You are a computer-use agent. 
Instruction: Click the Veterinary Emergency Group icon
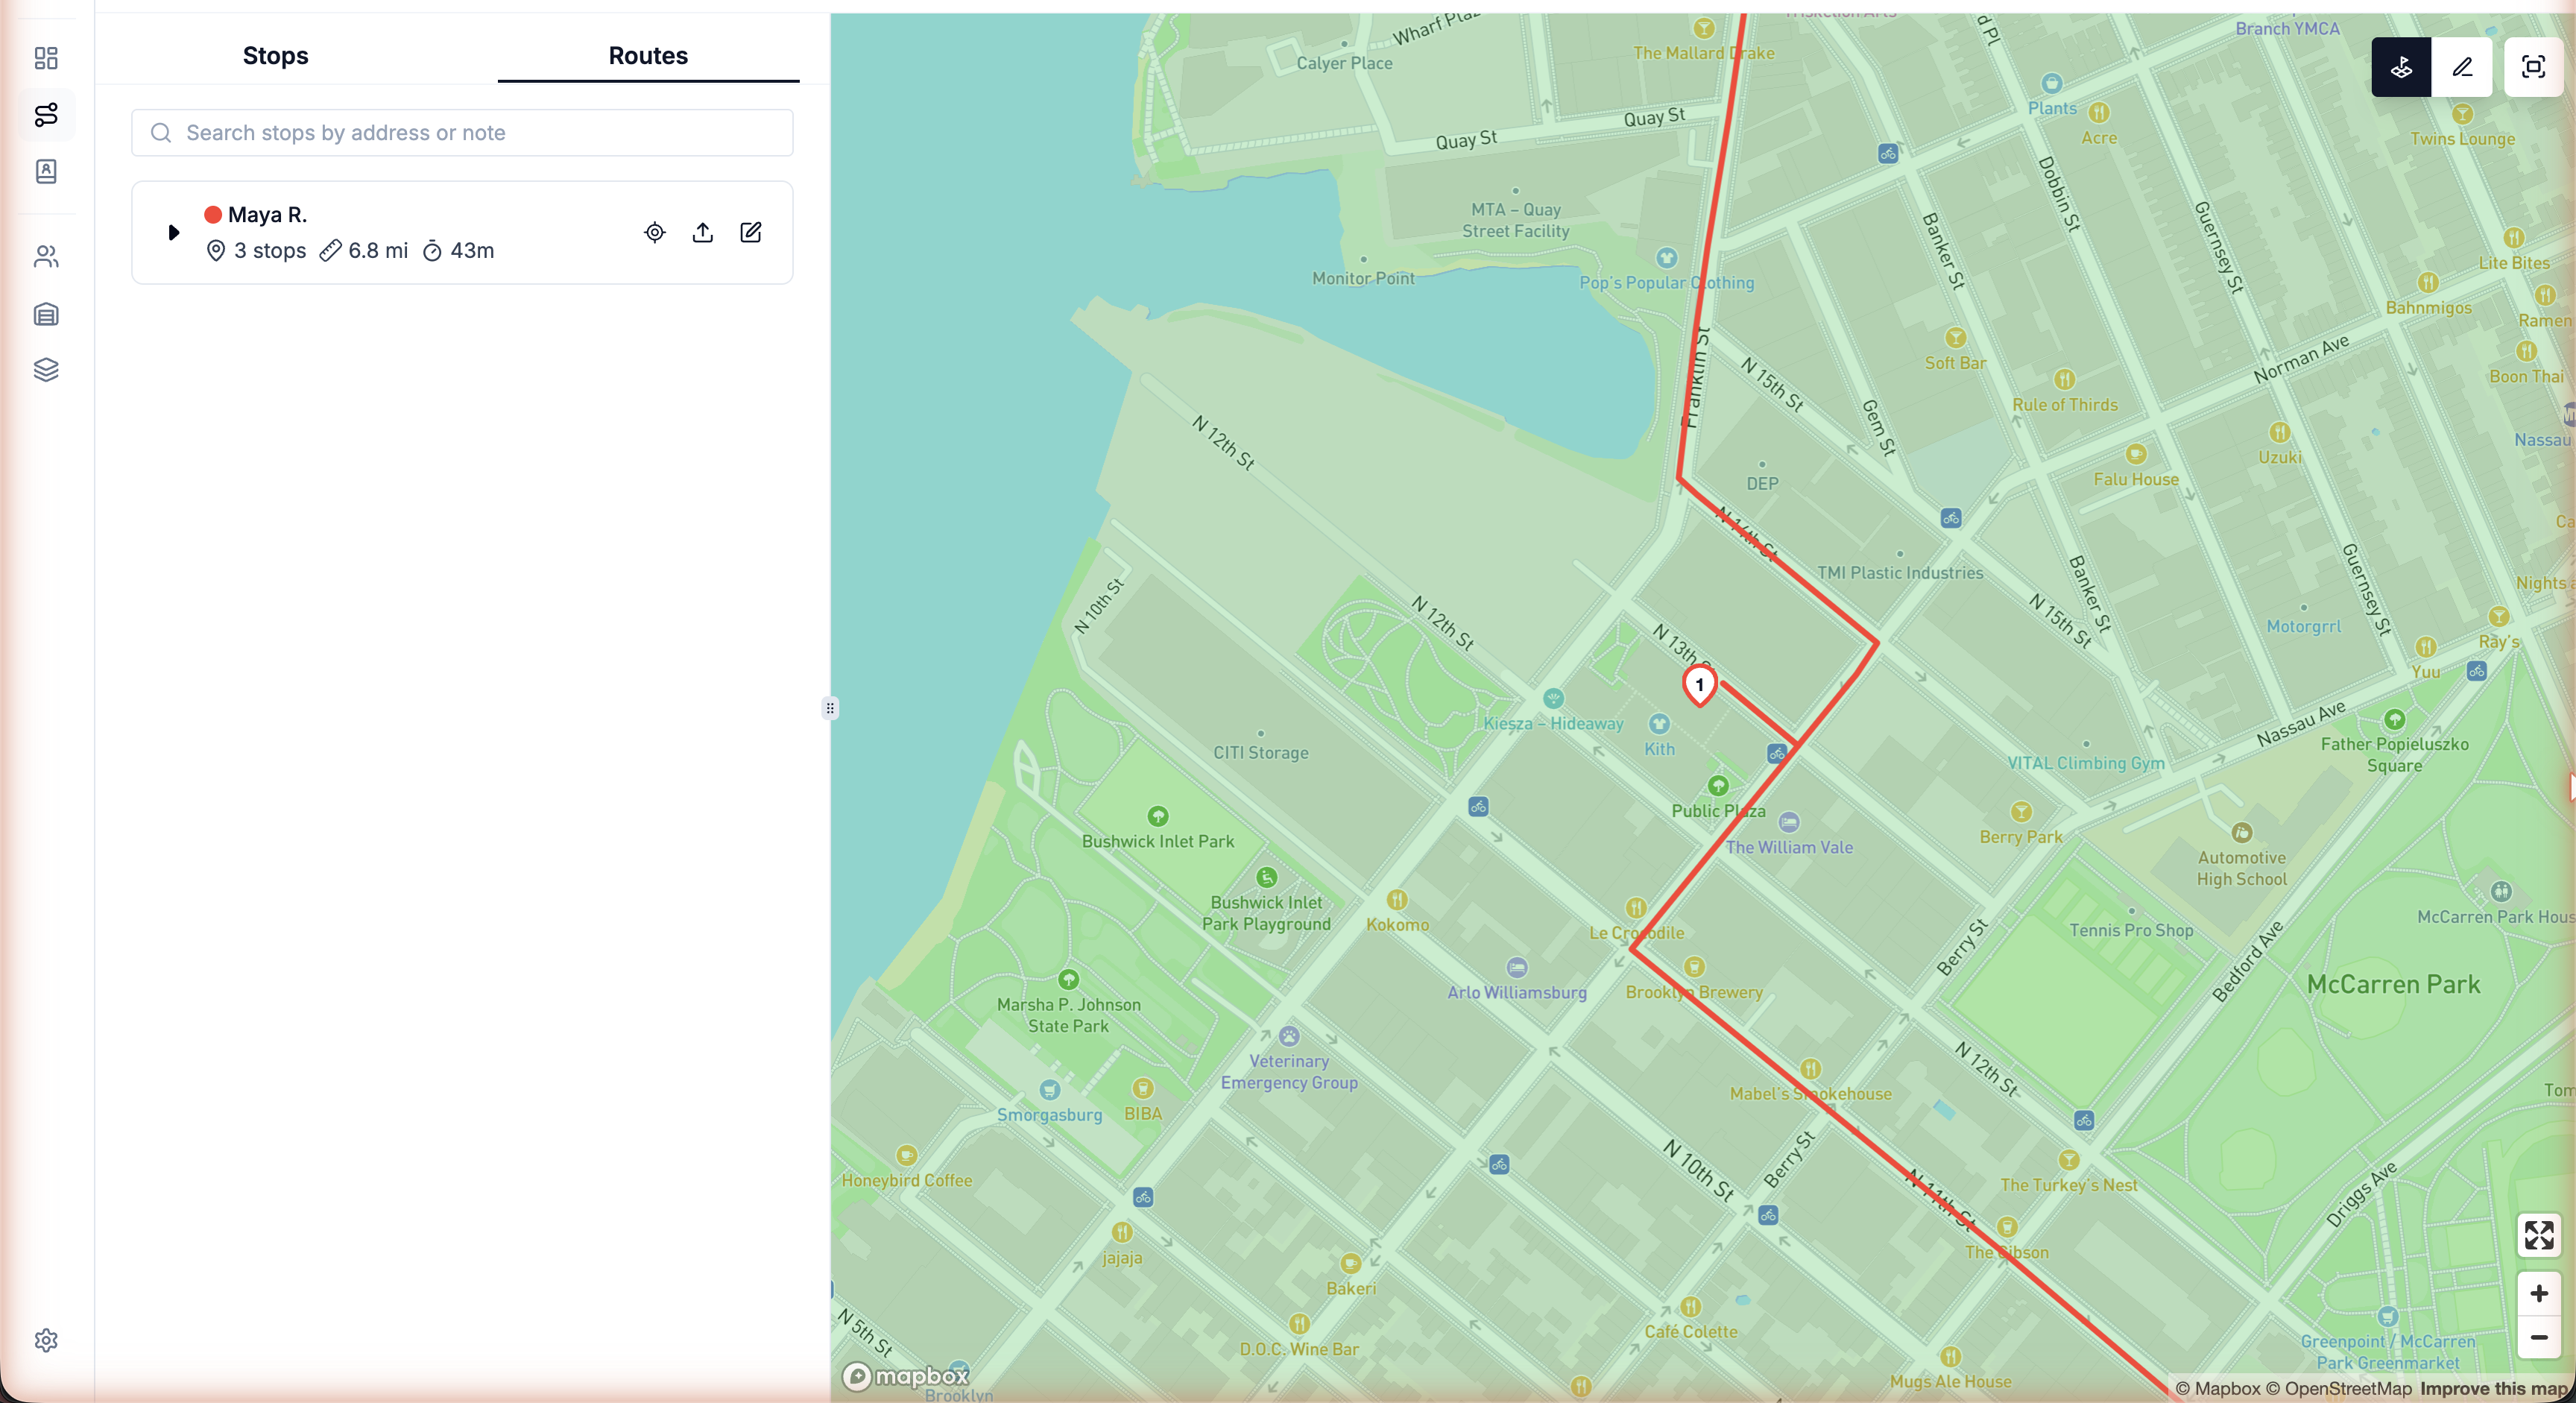pyautogui.click(x=1289, y=1036)
